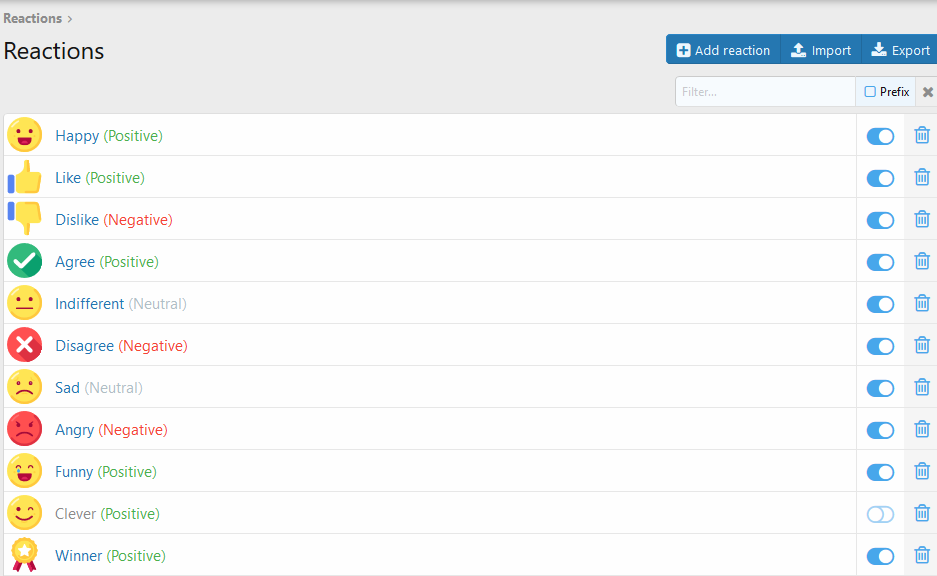Select the Funny reaction title
The width and height of the screenshot is (937, 576).
click(74, 472)
